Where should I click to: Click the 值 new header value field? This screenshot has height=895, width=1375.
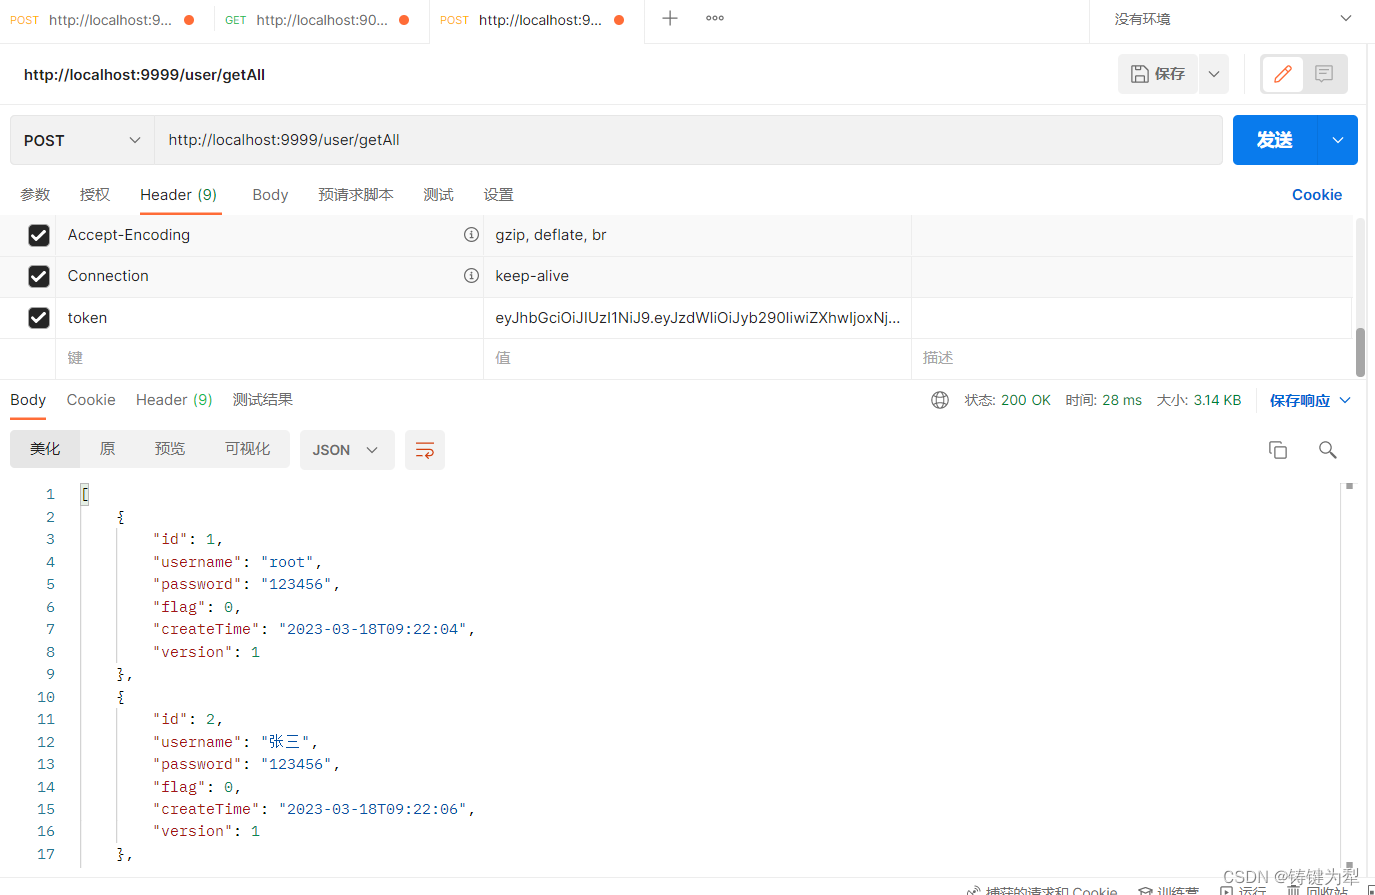(x=697, y=358)
